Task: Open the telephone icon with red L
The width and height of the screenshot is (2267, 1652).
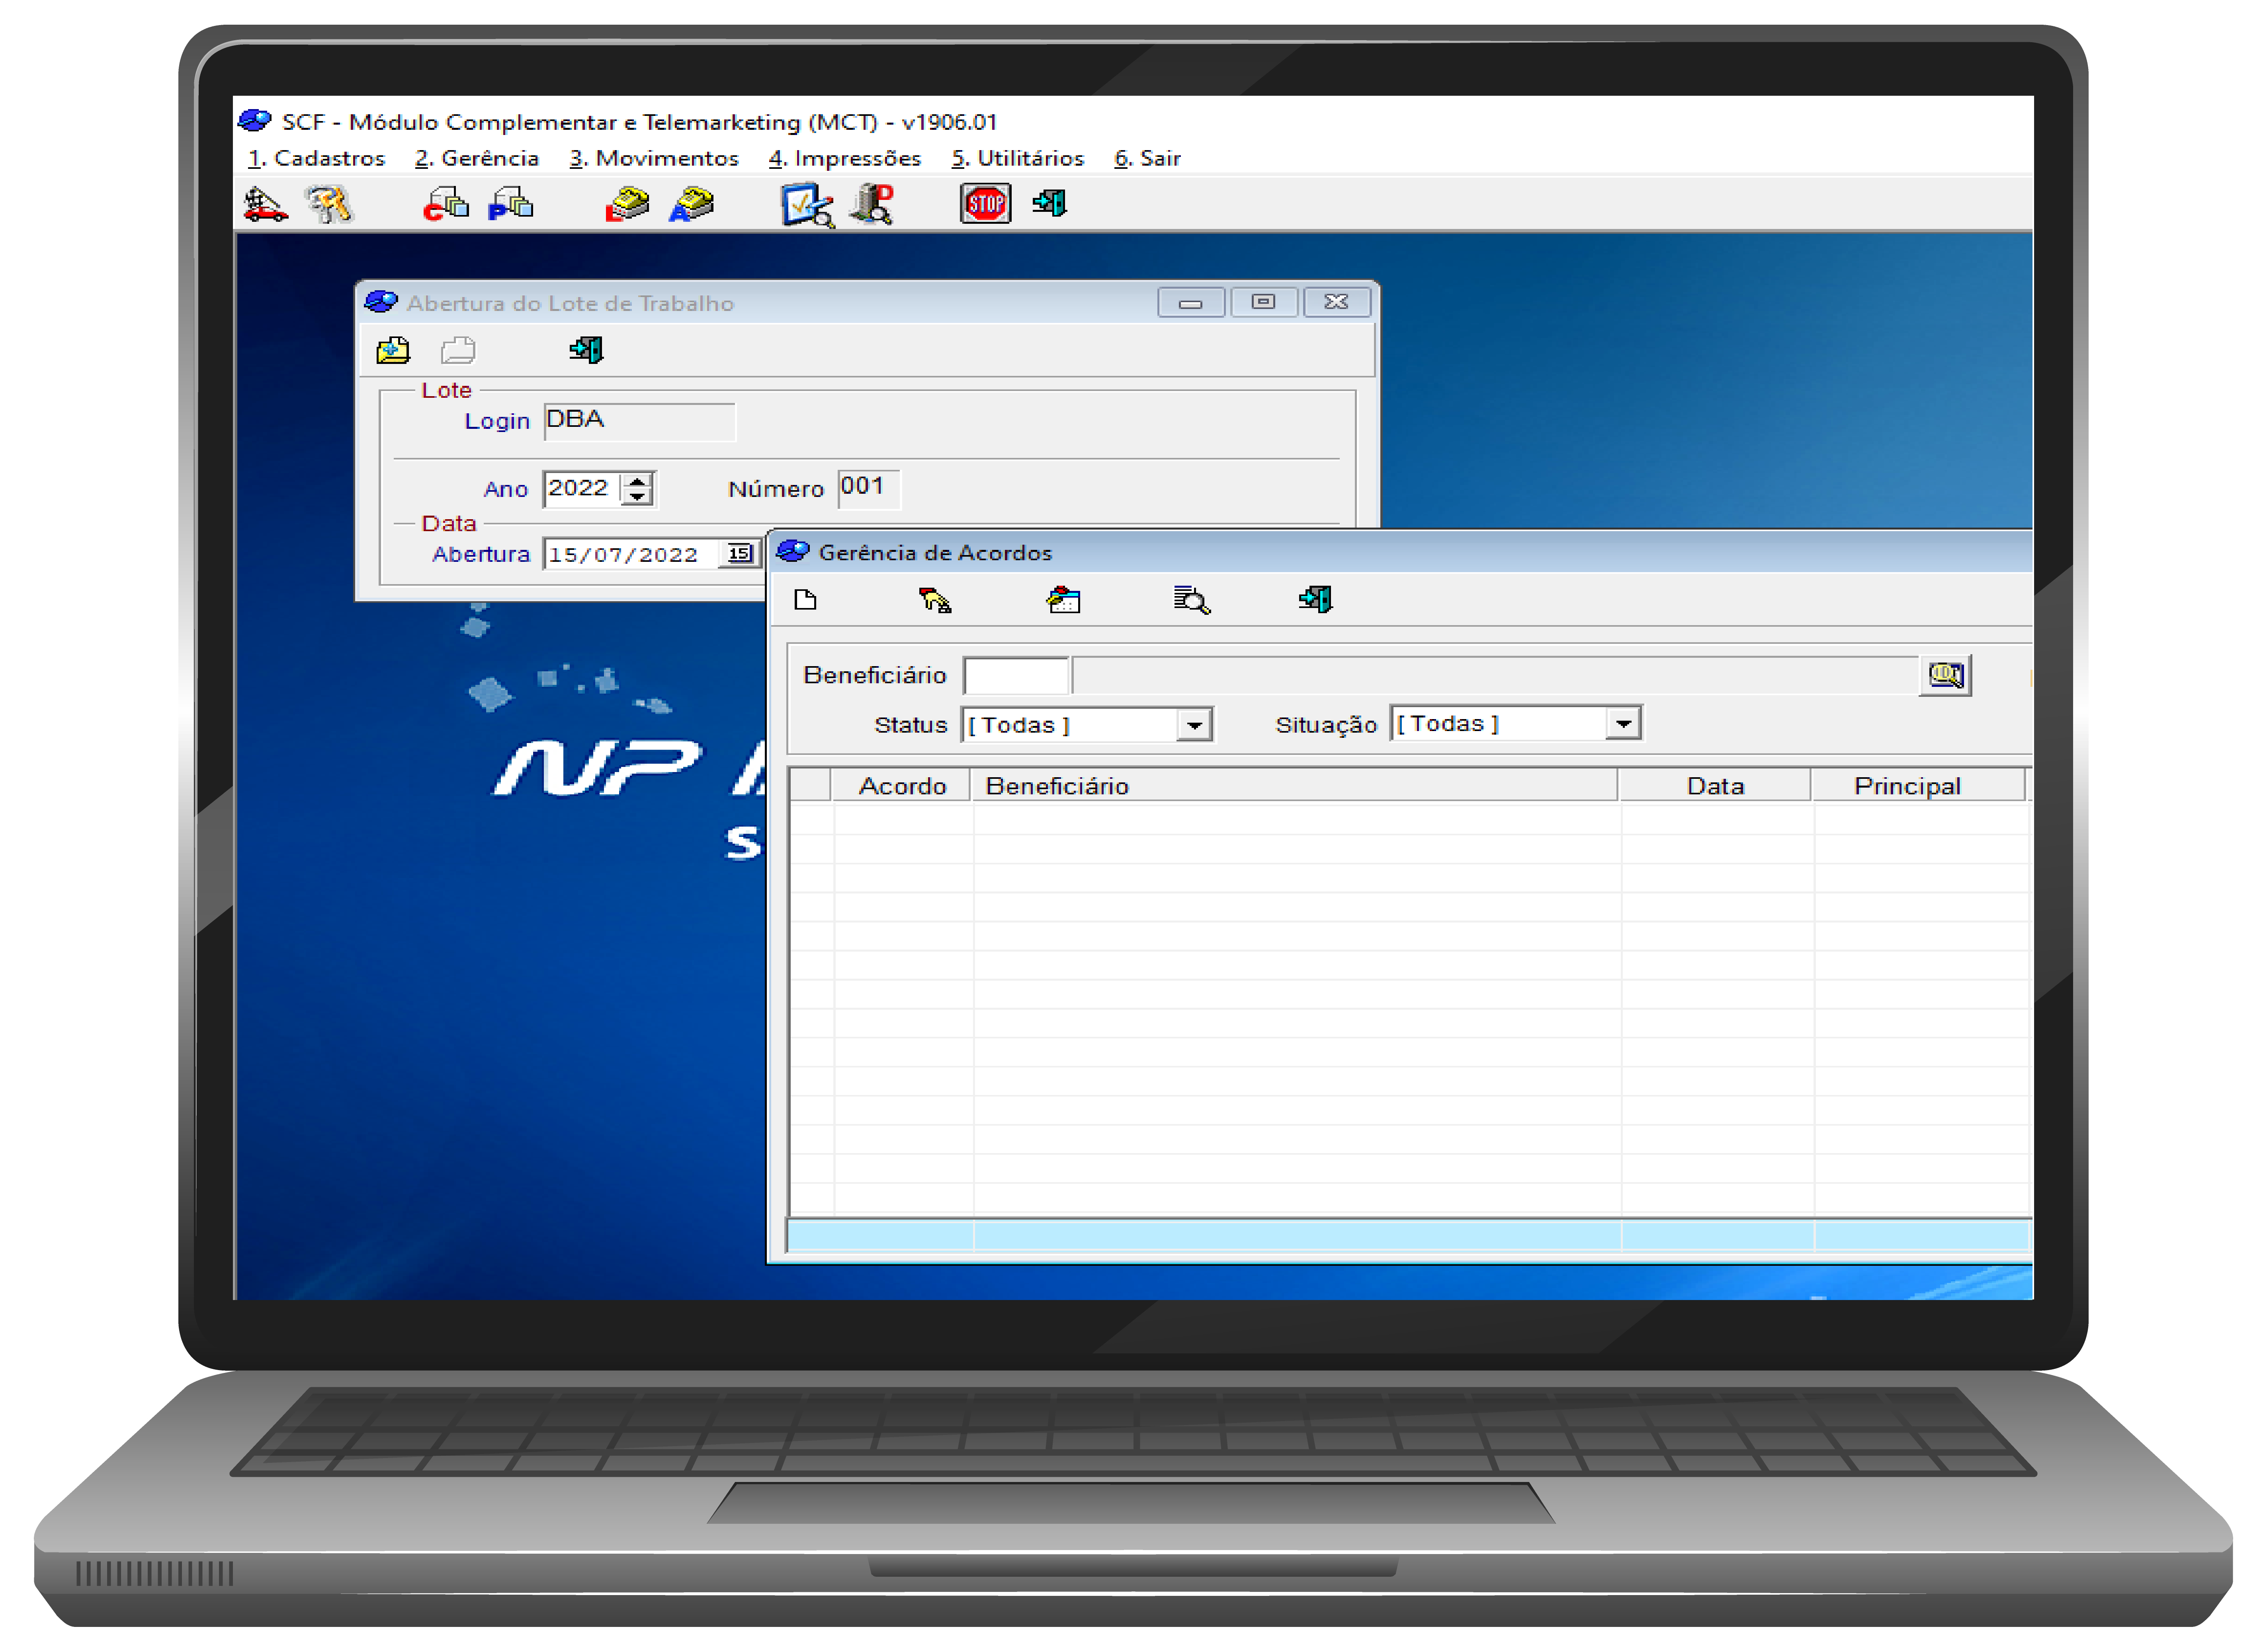Action: (627, 204)
